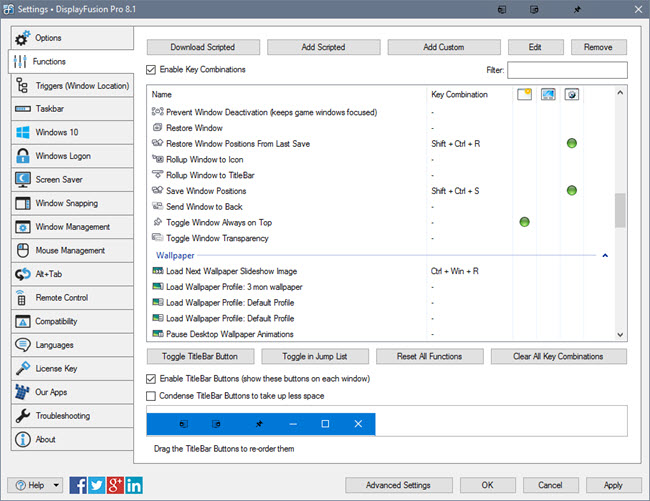650x501 pixels.
Task: Click green dot on Toggle Always on Top row
Action: point(524,222)
